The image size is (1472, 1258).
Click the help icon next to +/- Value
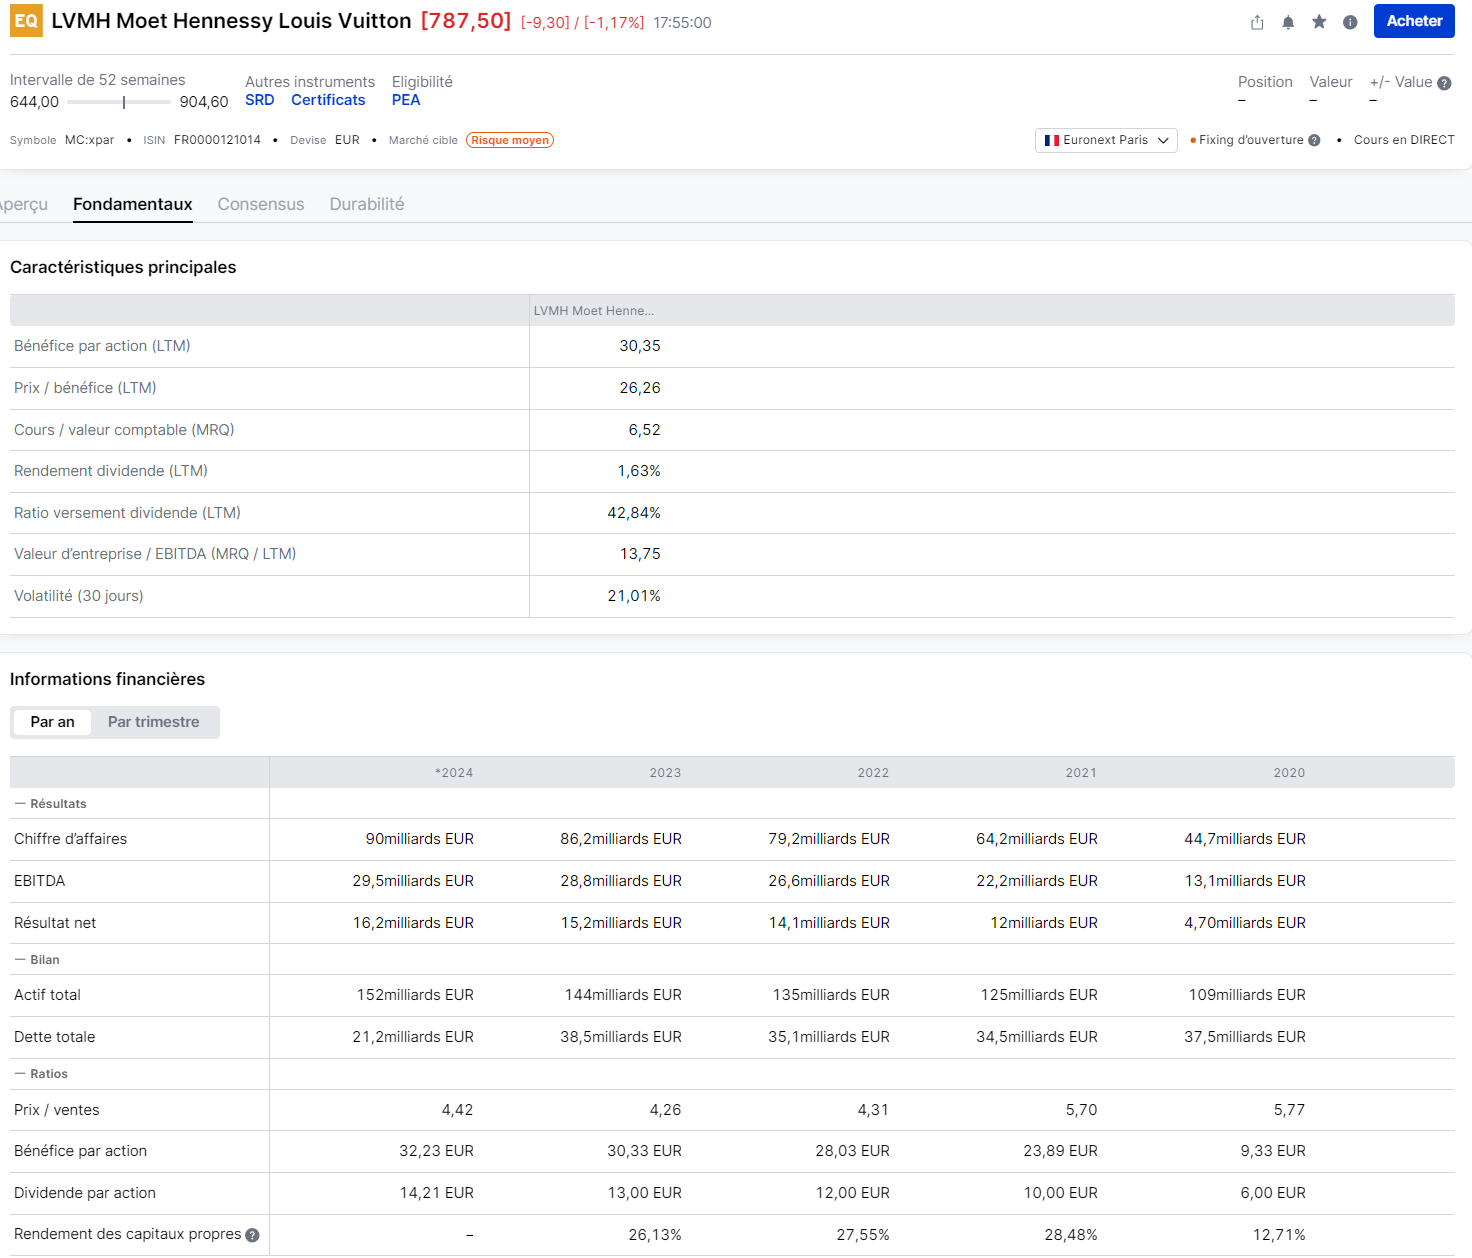tap(1444, 83)
